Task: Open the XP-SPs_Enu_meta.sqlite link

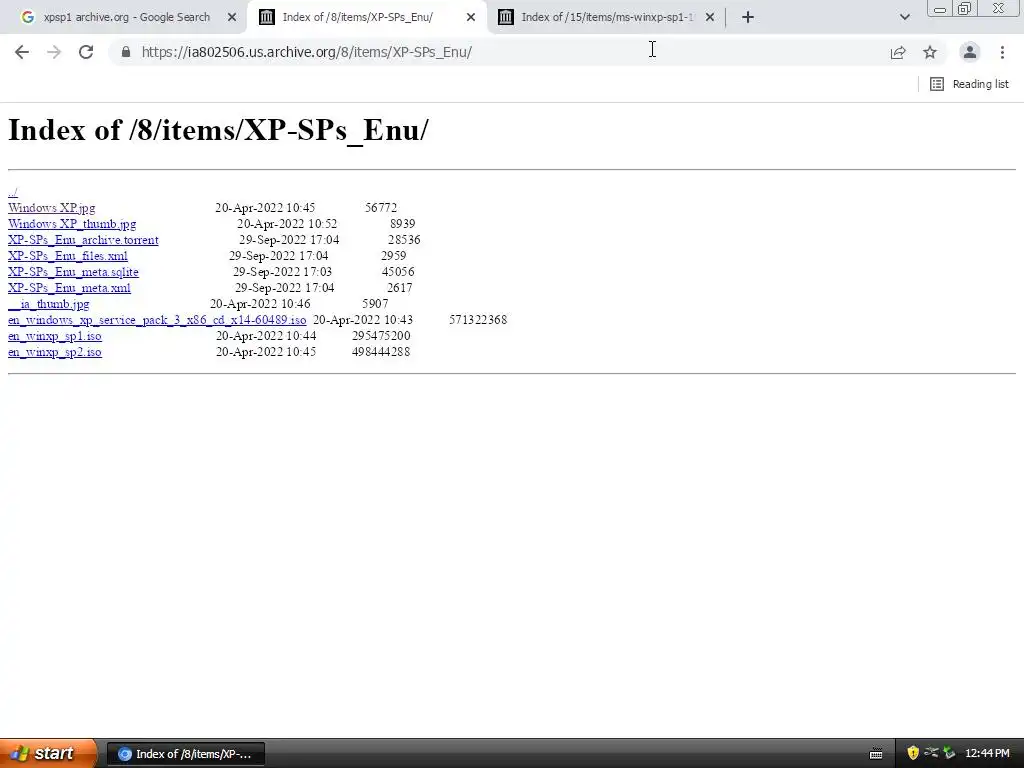Action: pyautogui.click(x=73, y=272)
